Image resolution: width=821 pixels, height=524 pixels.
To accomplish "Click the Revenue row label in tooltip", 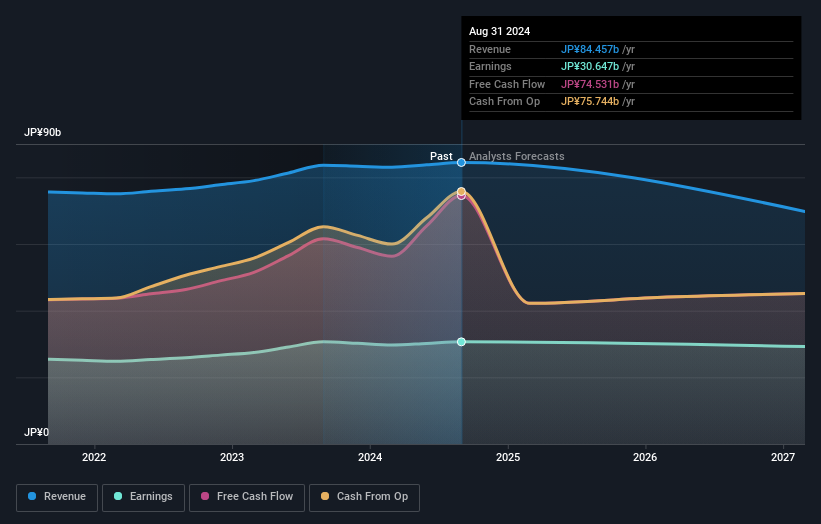I will [x=490, y=49].
